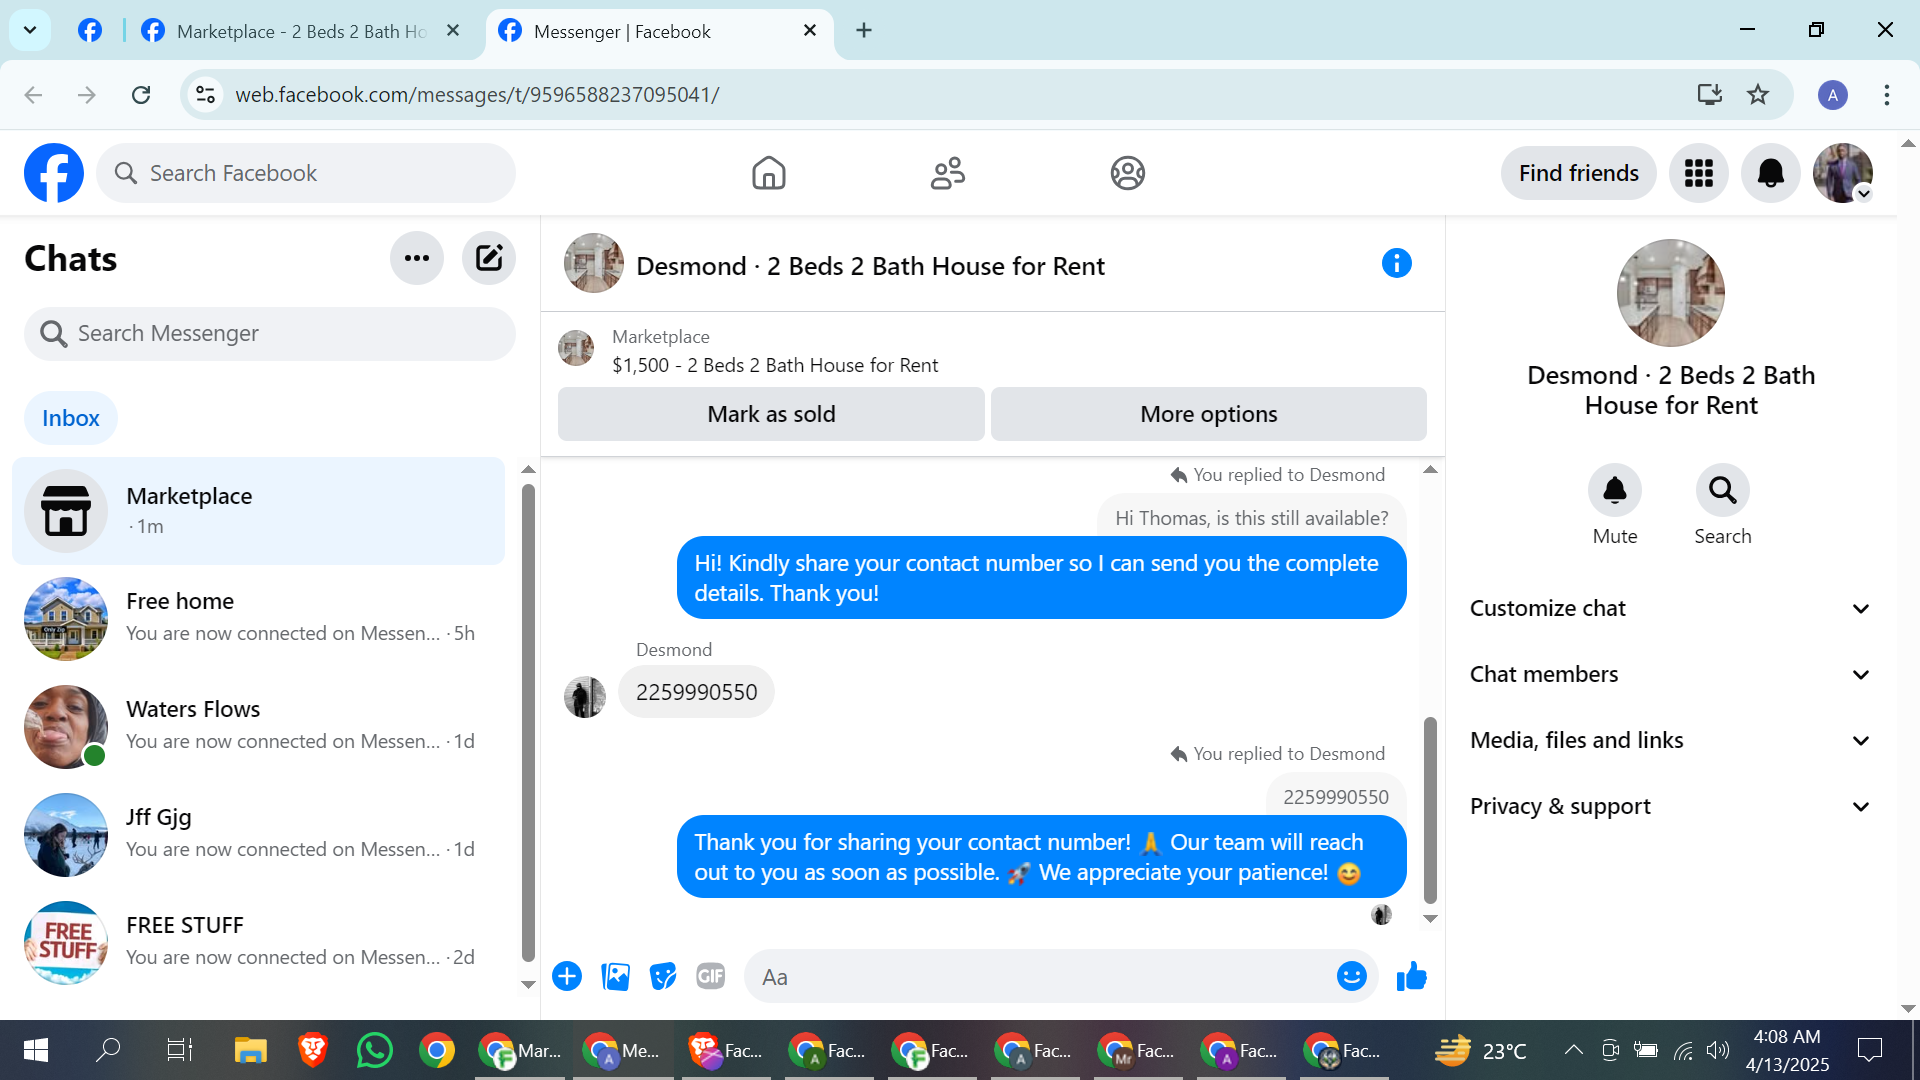1920x1080 pixels.
Task: Bookmark this page with star icon
Action: pyautogui.click(x=1758, y=94)
